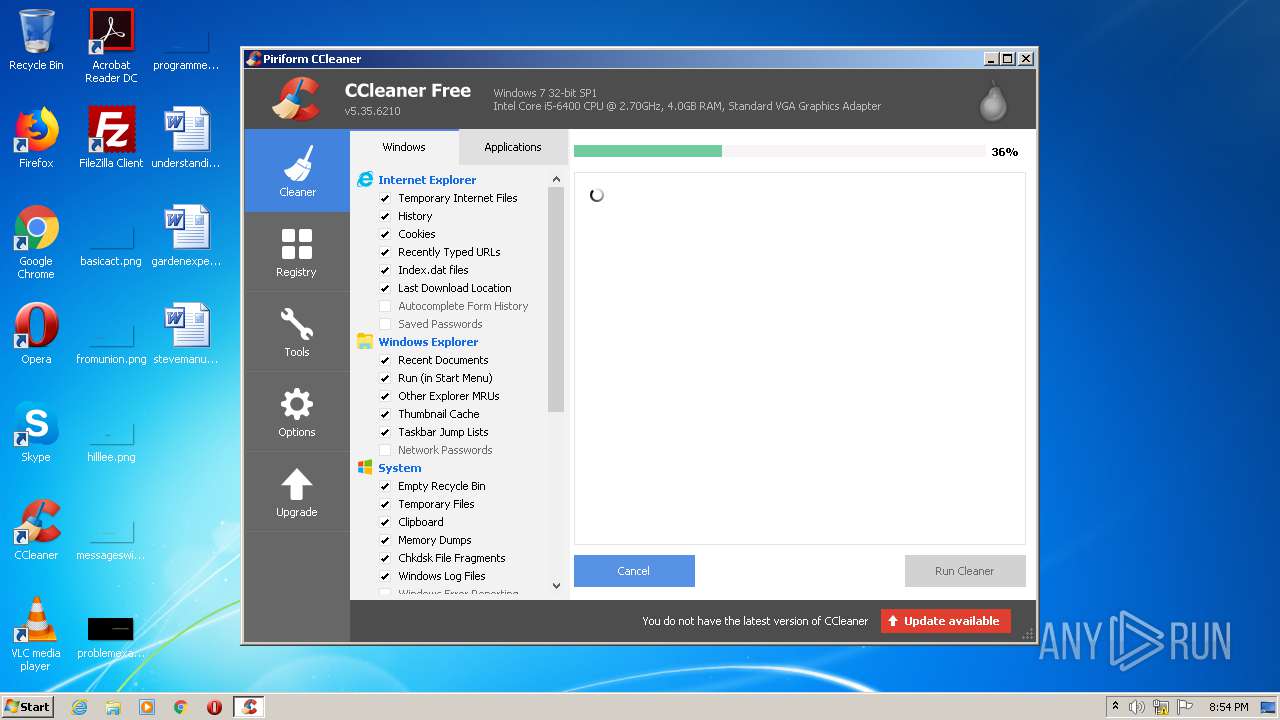Open the Windows Explorer folder taskbar icon
The image size is (1280, 720).
[x=113, y=707]
